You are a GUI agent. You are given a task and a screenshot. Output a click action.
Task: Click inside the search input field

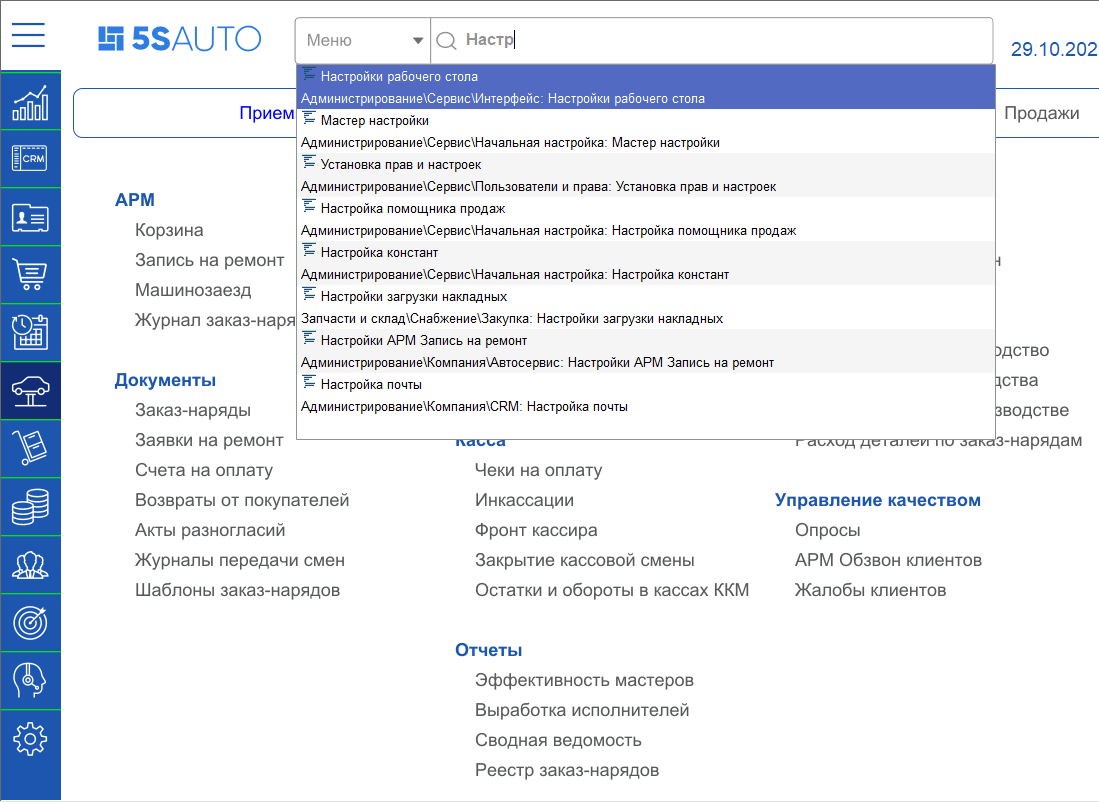click(600, 40)
